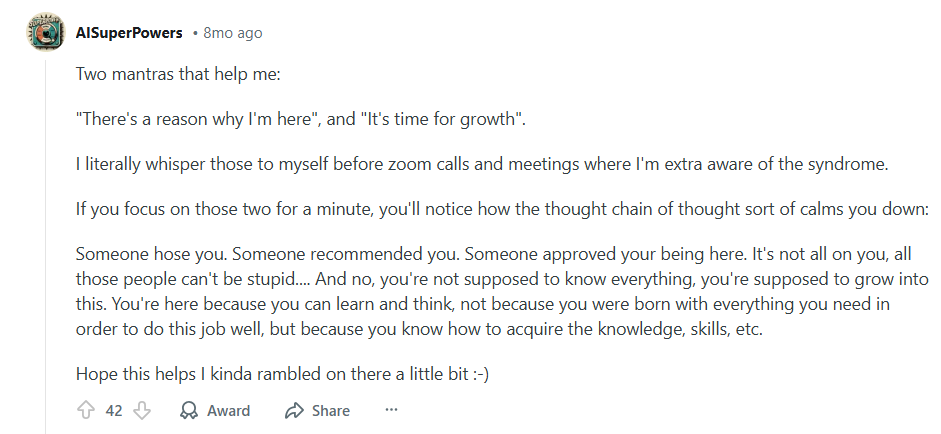Click the vote count 42

point(113,410)
